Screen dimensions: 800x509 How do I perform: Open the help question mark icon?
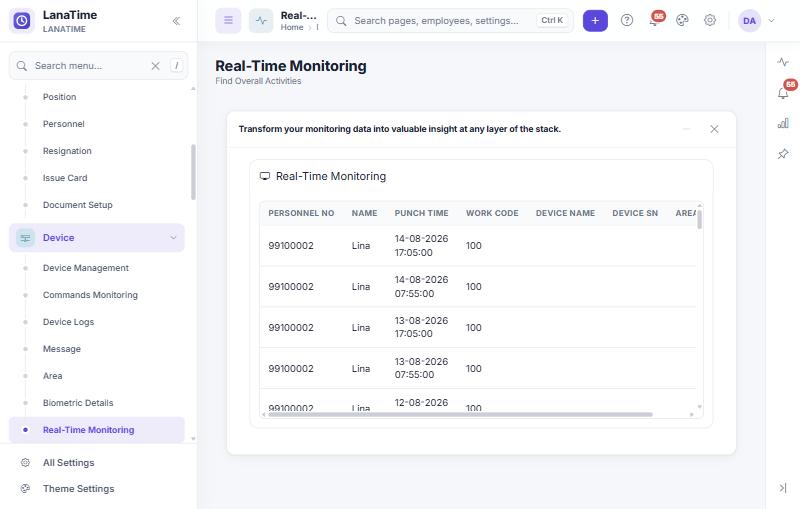(627, 20)
